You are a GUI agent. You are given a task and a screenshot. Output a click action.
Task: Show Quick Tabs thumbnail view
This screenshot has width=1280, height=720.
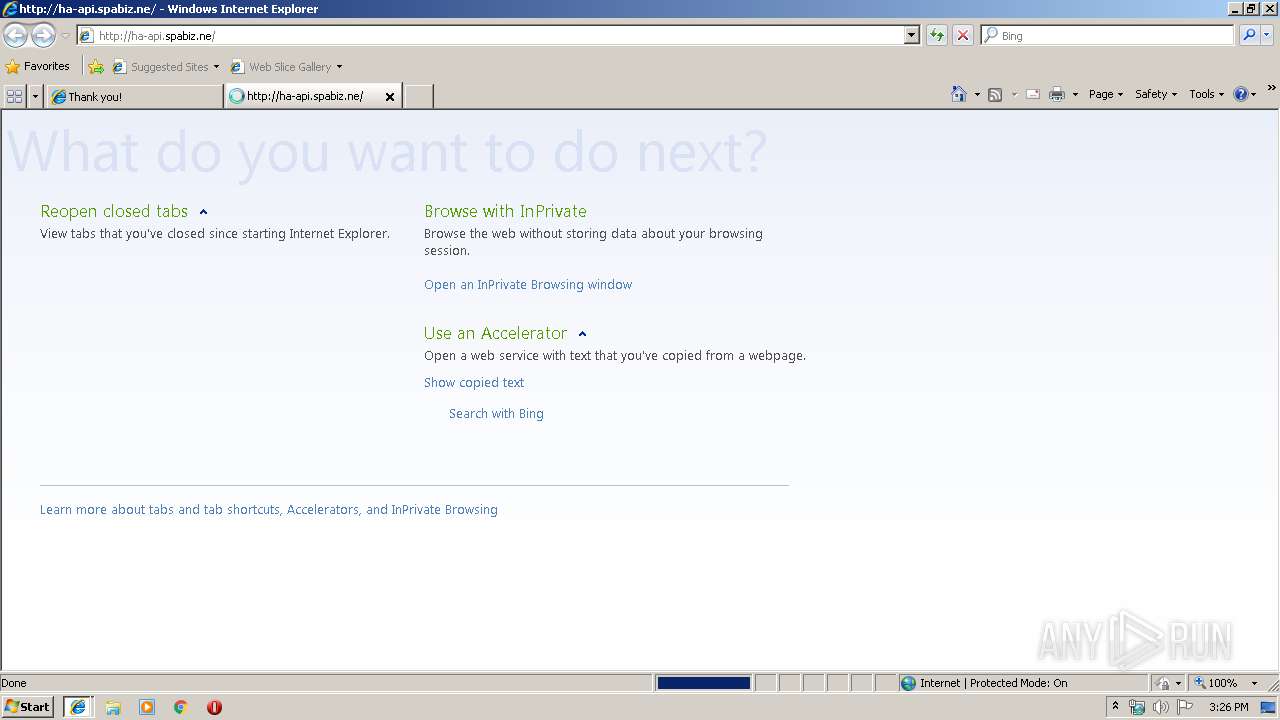click(x=14, y=96)
